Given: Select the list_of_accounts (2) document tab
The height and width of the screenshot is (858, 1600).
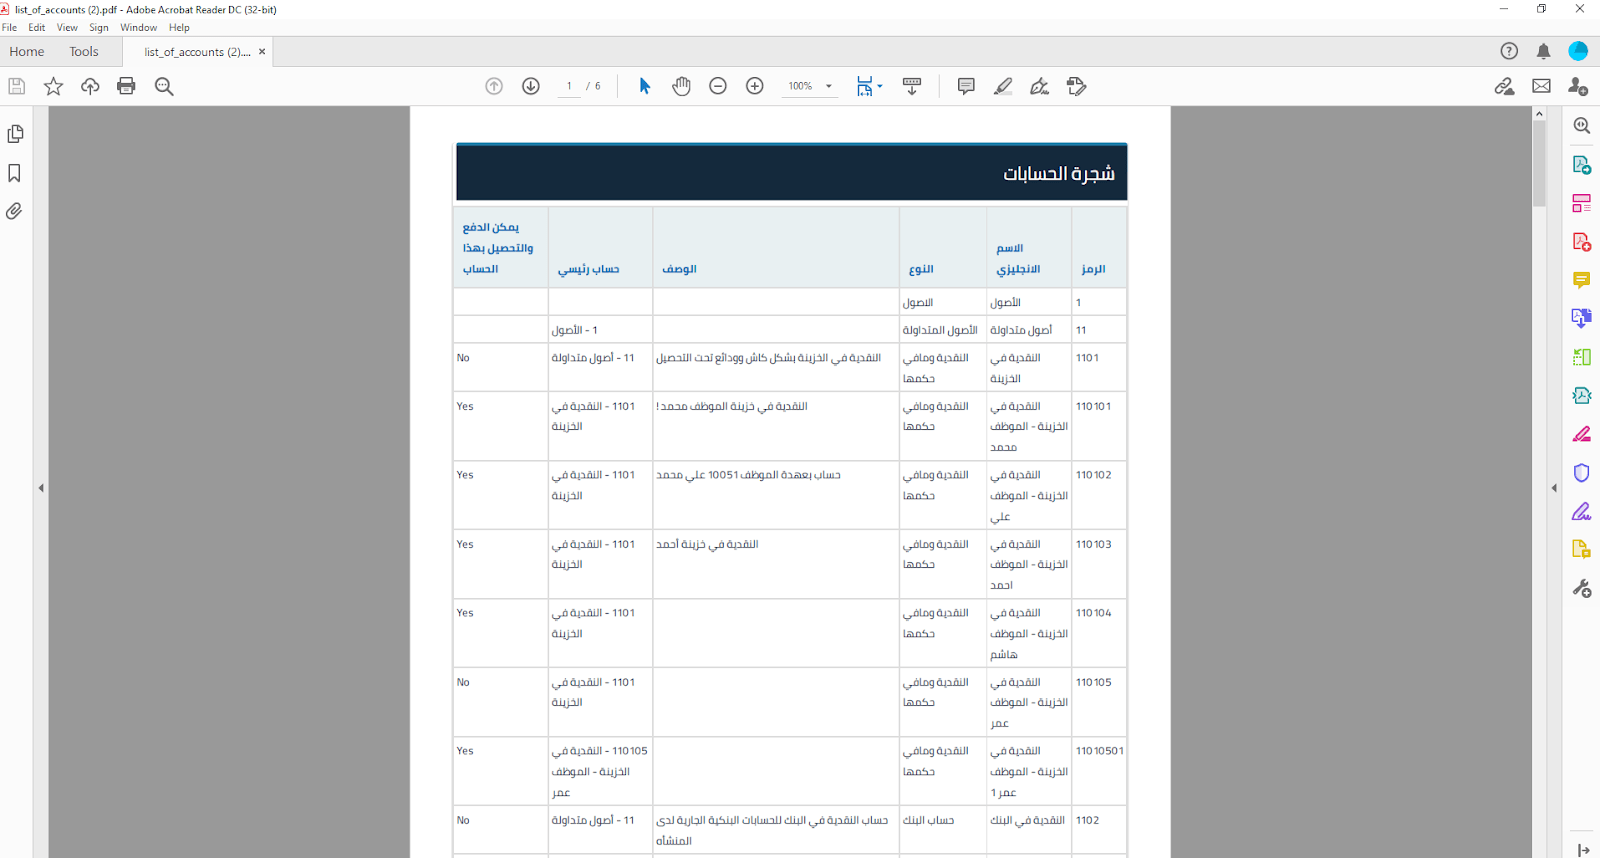Looking at the screenshot, I should (197, 52).
